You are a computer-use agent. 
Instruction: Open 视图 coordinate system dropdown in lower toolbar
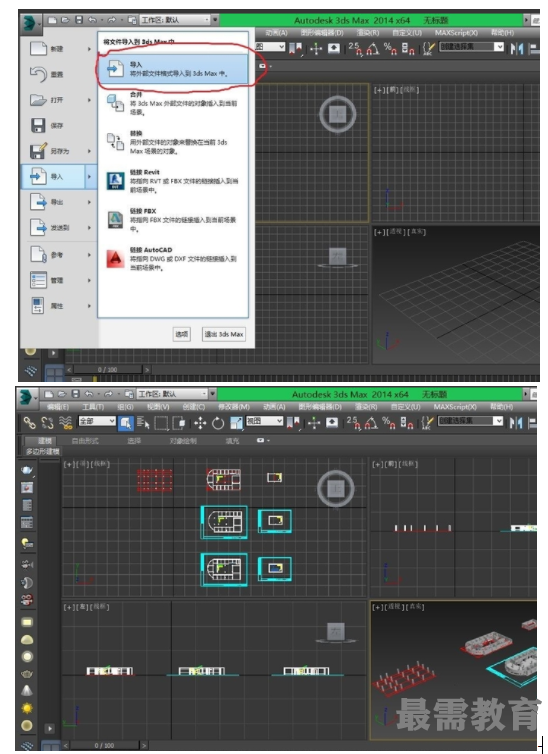(x=264, y=421)
